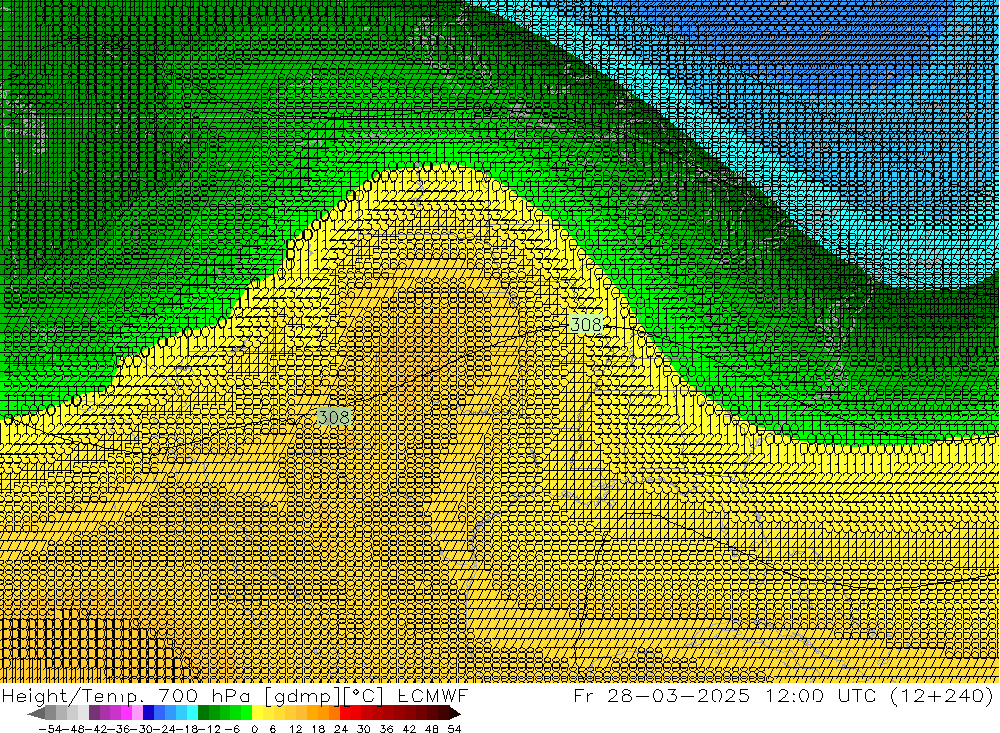Click the legend value '36'
Viewport: 1000px width, 733px height.
point(386,729)
